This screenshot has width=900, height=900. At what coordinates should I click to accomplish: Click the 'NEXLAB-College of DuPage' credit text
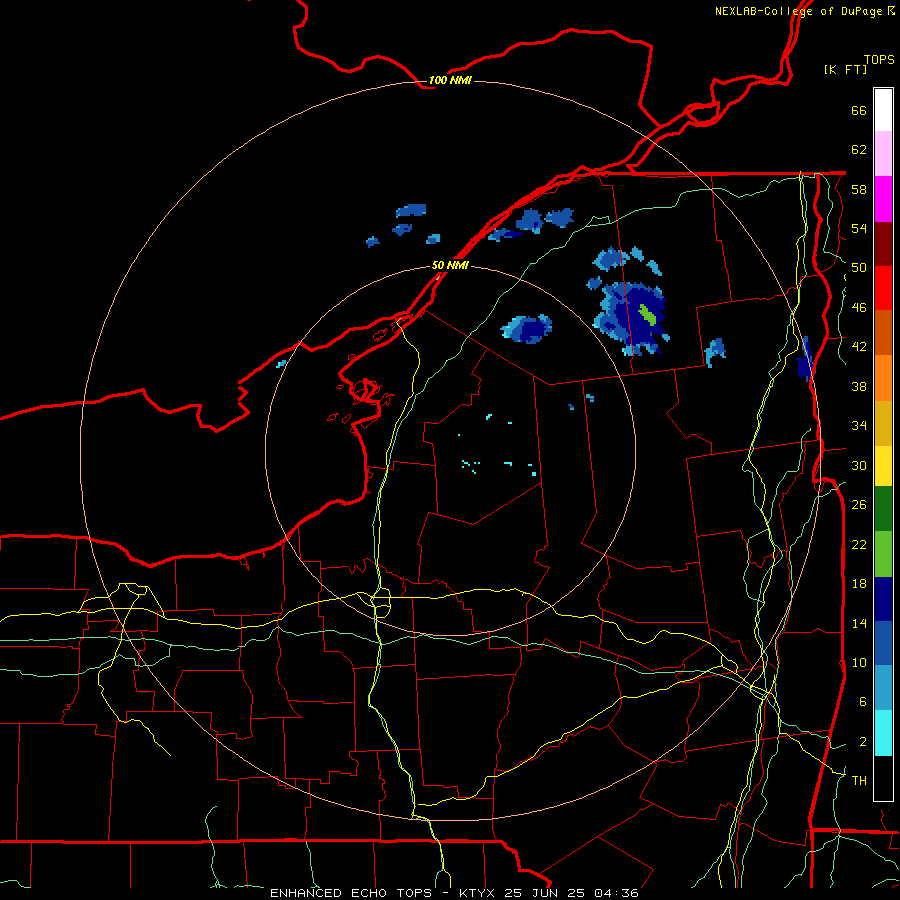pos(798,11)
